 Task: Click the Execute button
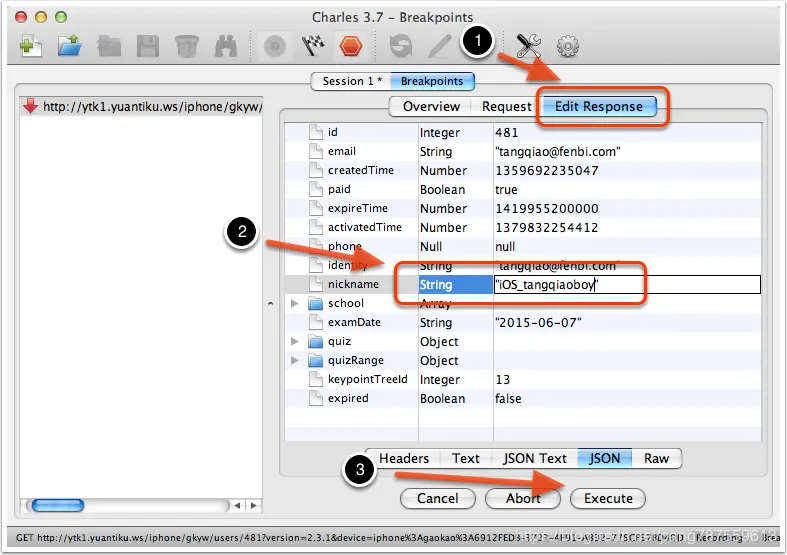[x=608, y=498]
